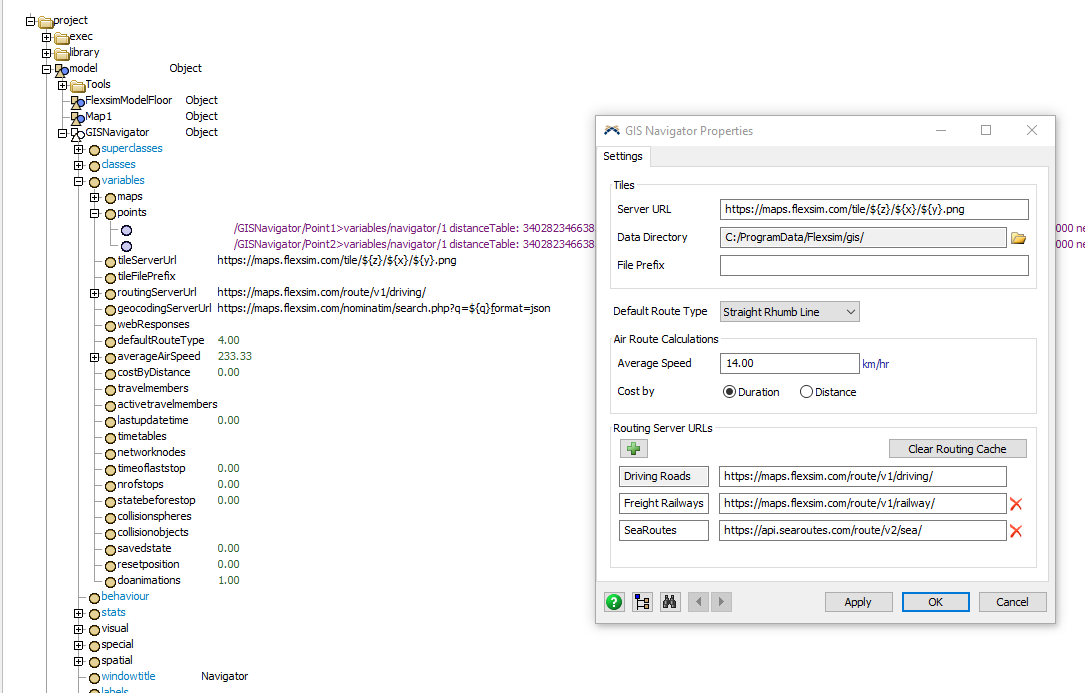1085x693 pixels.
Task: Remove the SeaRoutes routing server entry
Action: point(1016,531)
